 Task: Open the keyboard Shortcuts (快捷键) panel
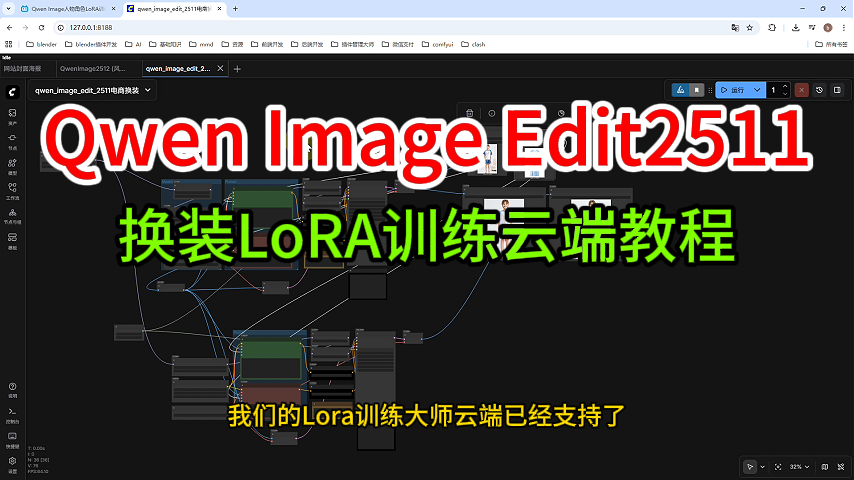point(12,440)
